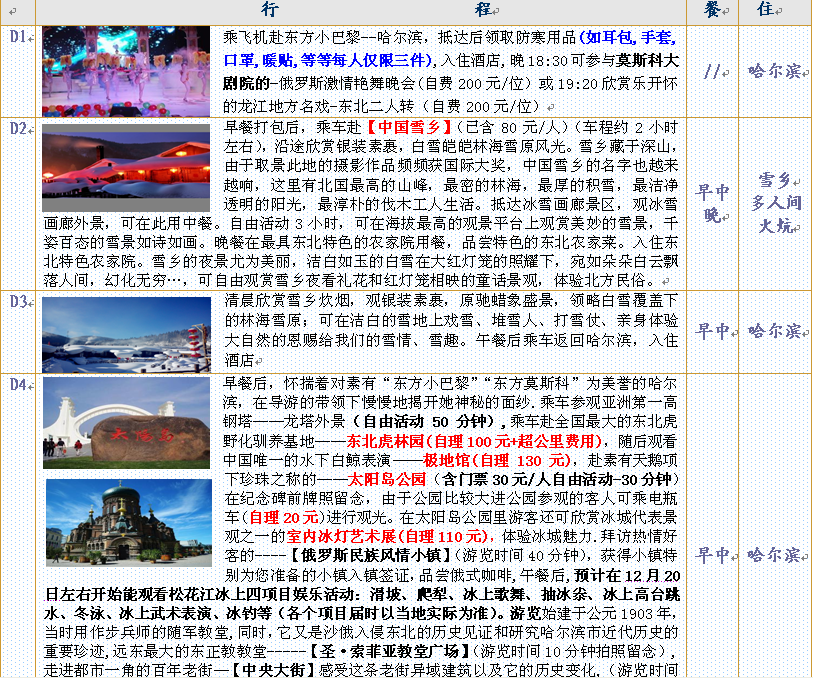813x679 pixels.
Task: Select the D2 snow town night photo
Action: click(126, 167)
